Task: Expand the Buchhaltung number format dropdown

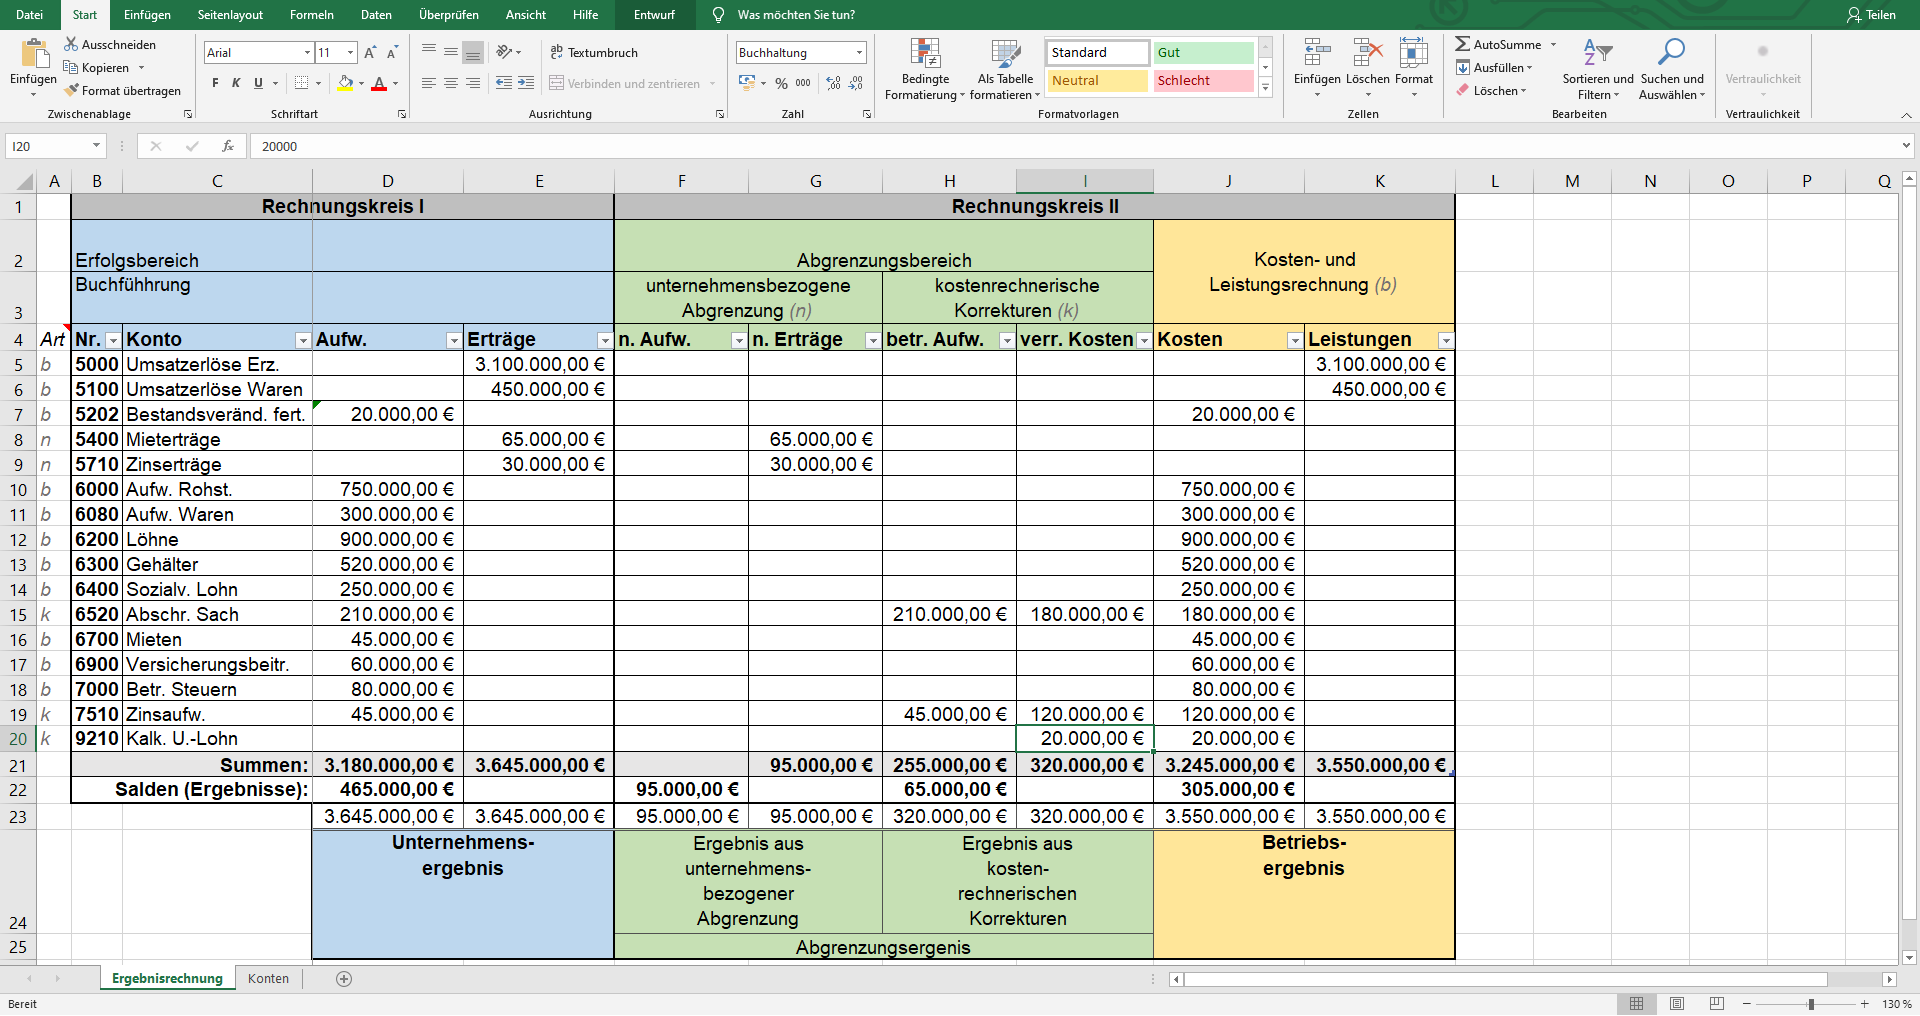Action: point(859,53)
